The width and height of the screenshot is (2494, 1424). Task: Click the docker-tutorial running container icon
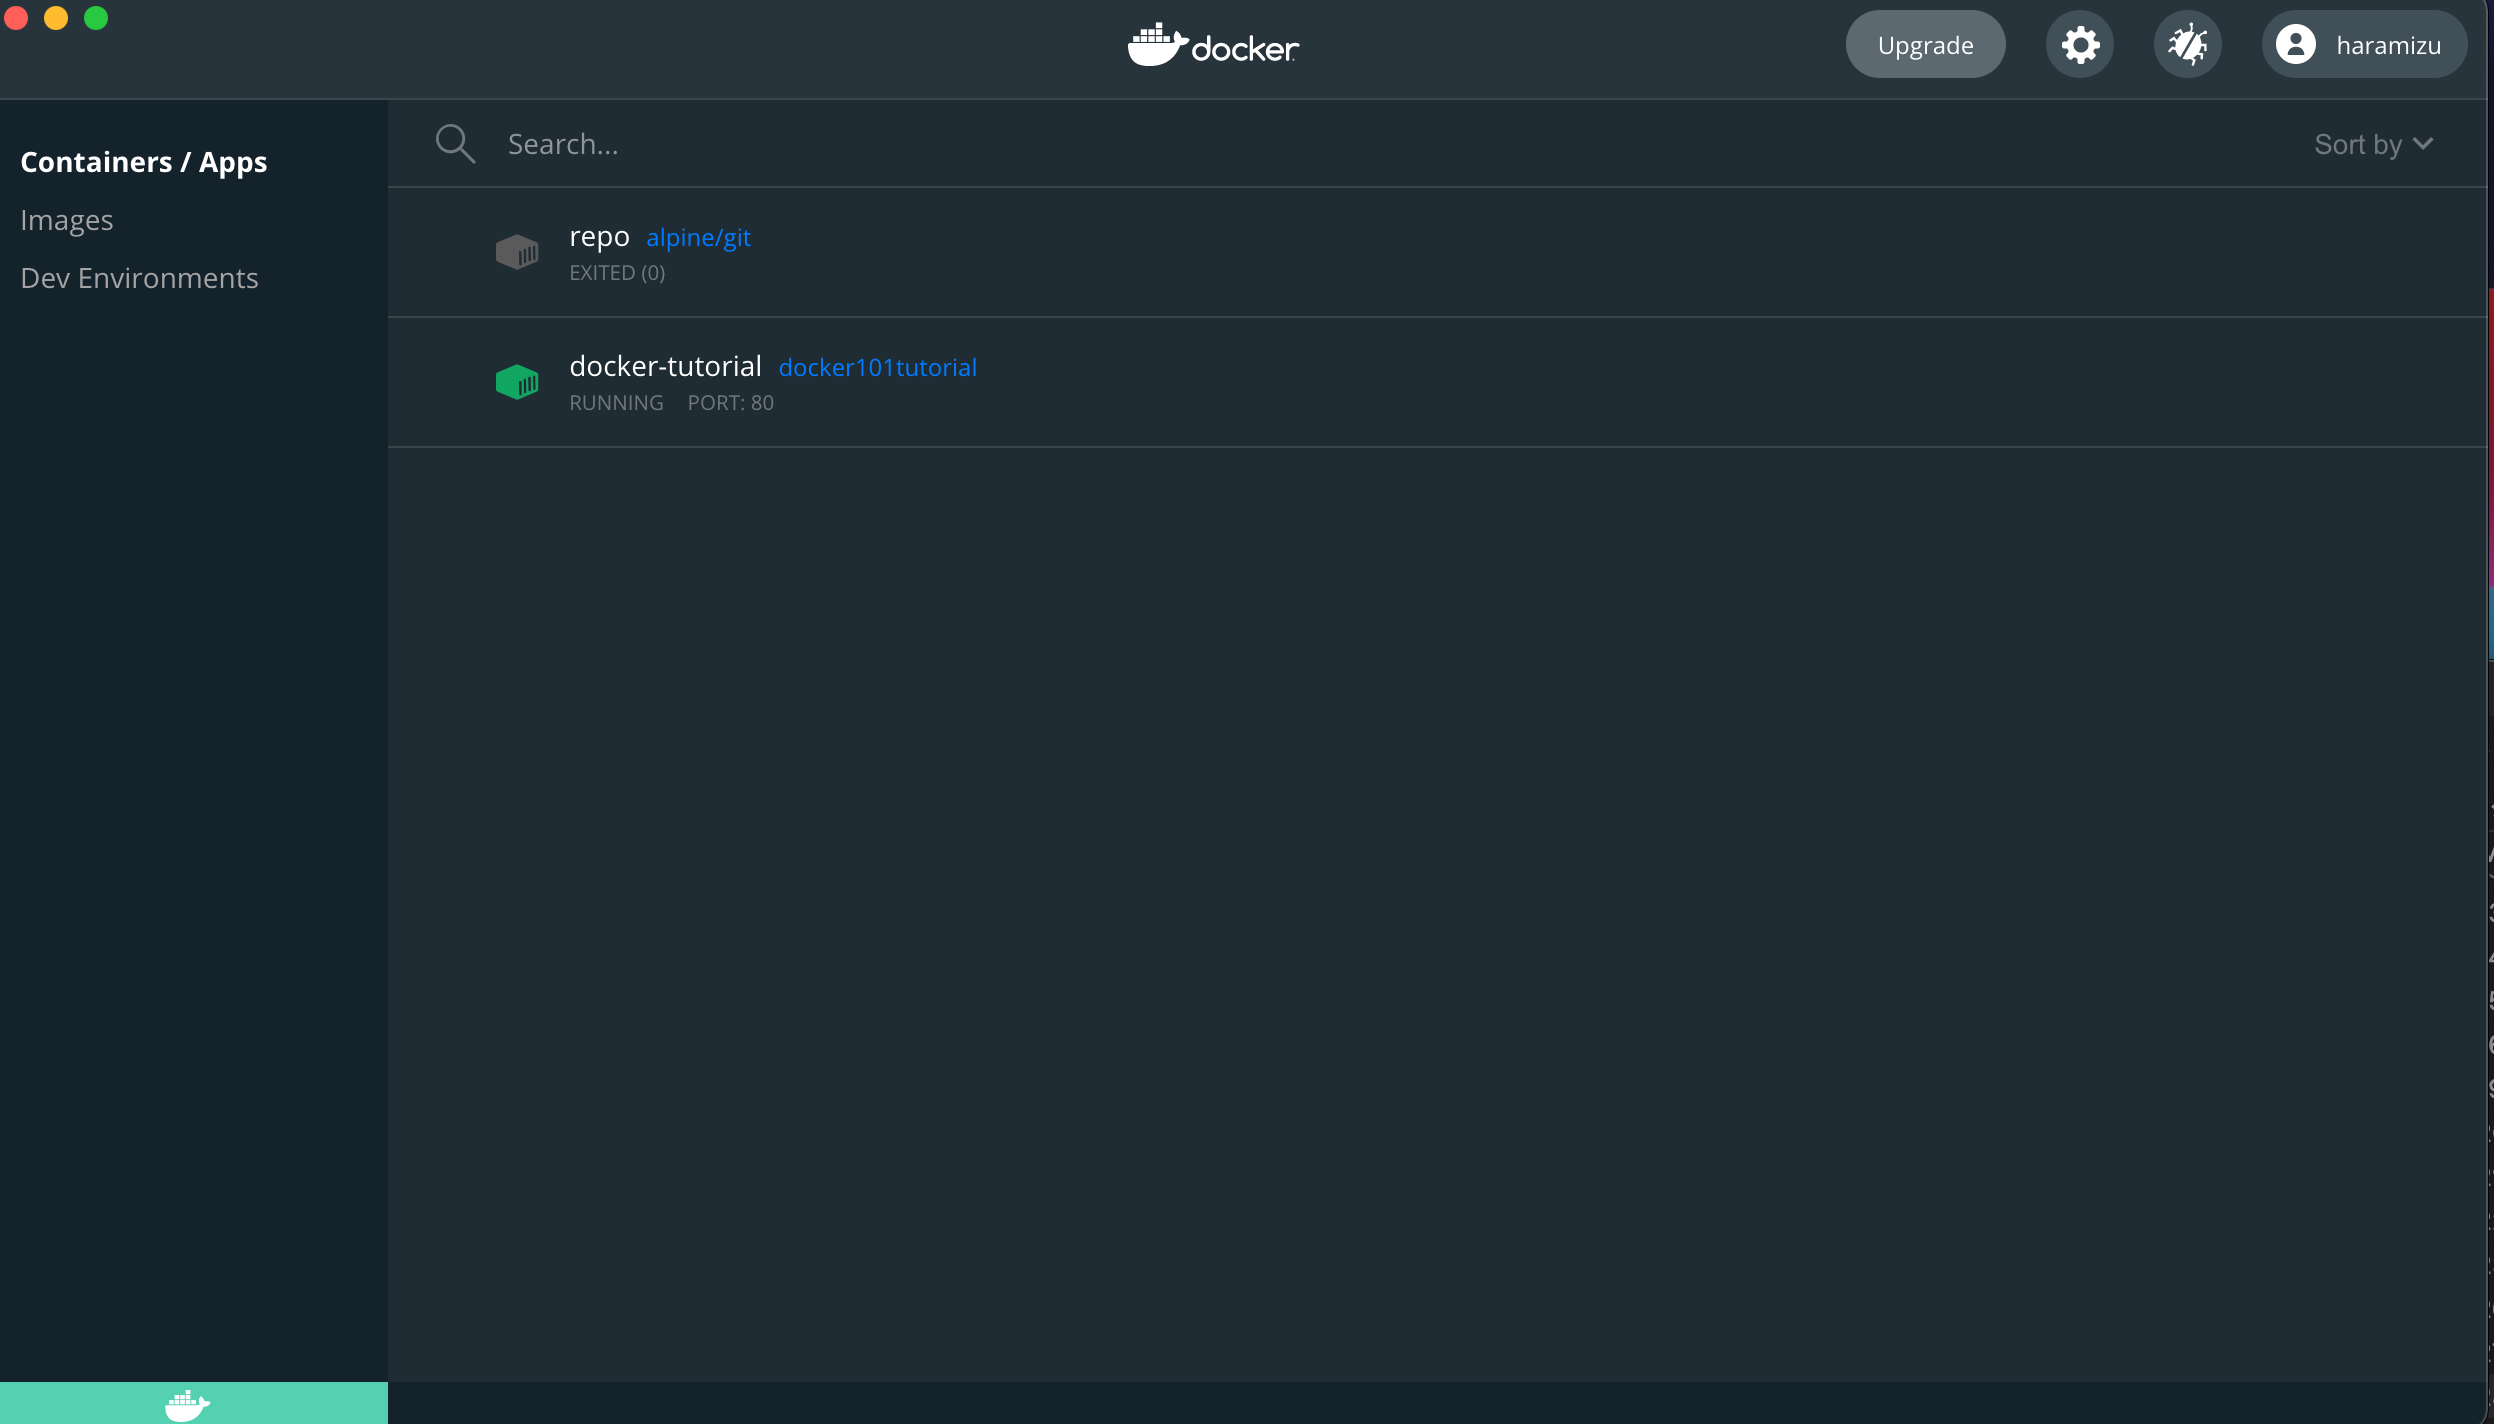[x=517, y=380]
